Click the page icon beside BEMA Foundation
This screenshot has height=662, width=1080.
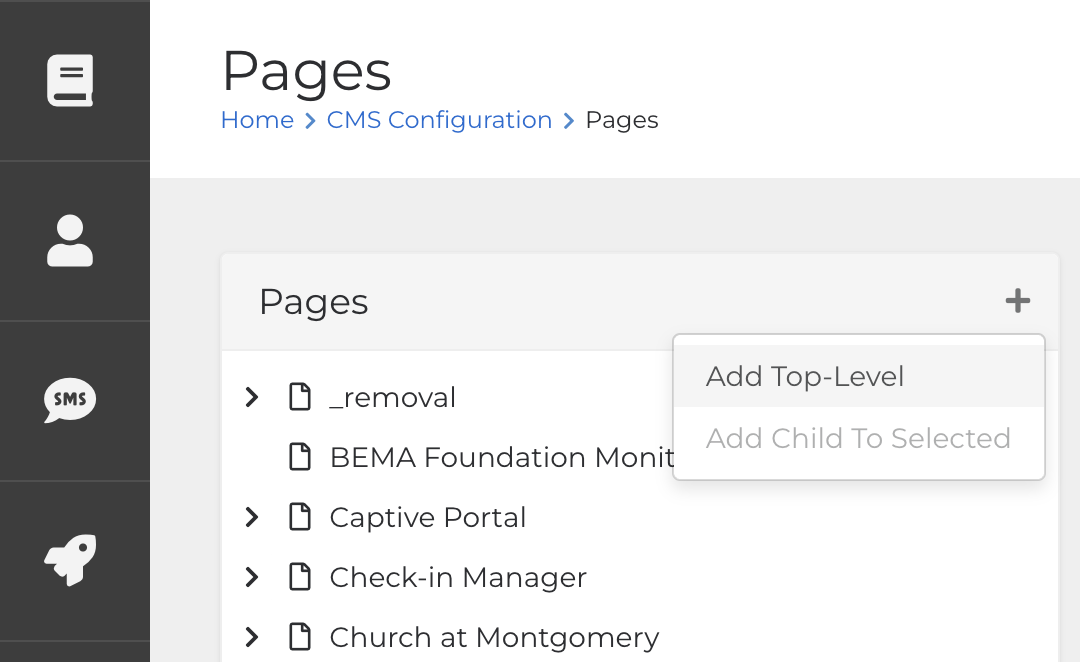click(300, 457)
